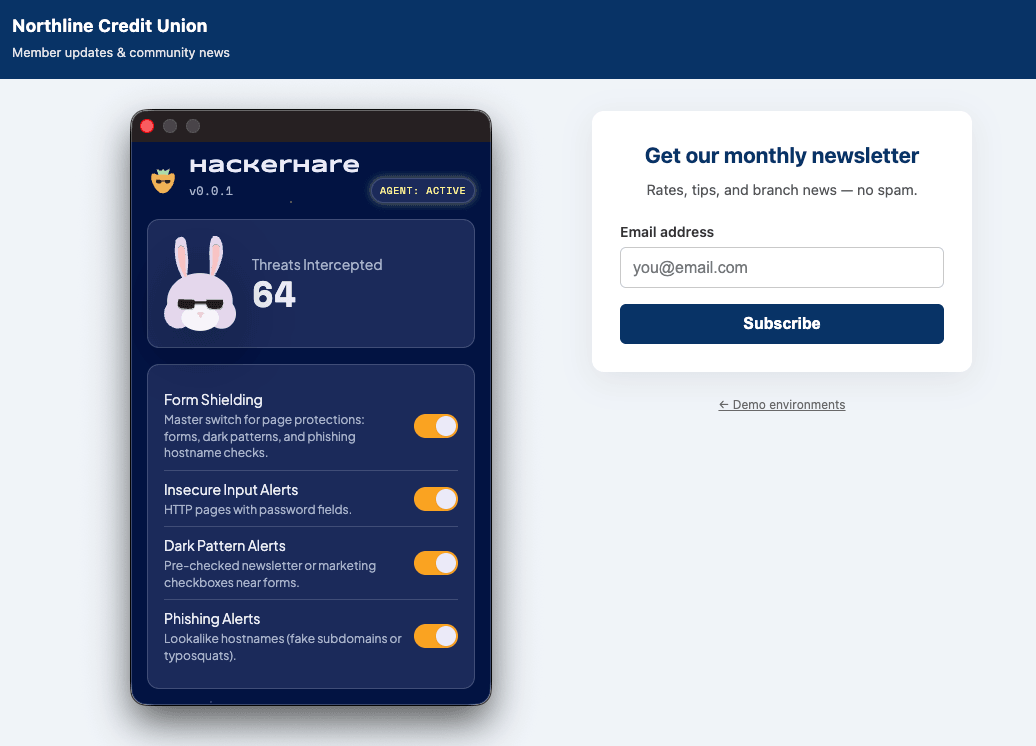Screen dimensions: 1036x746
Task: Click the bunny with sunglasses mascot
Action: 200,283
